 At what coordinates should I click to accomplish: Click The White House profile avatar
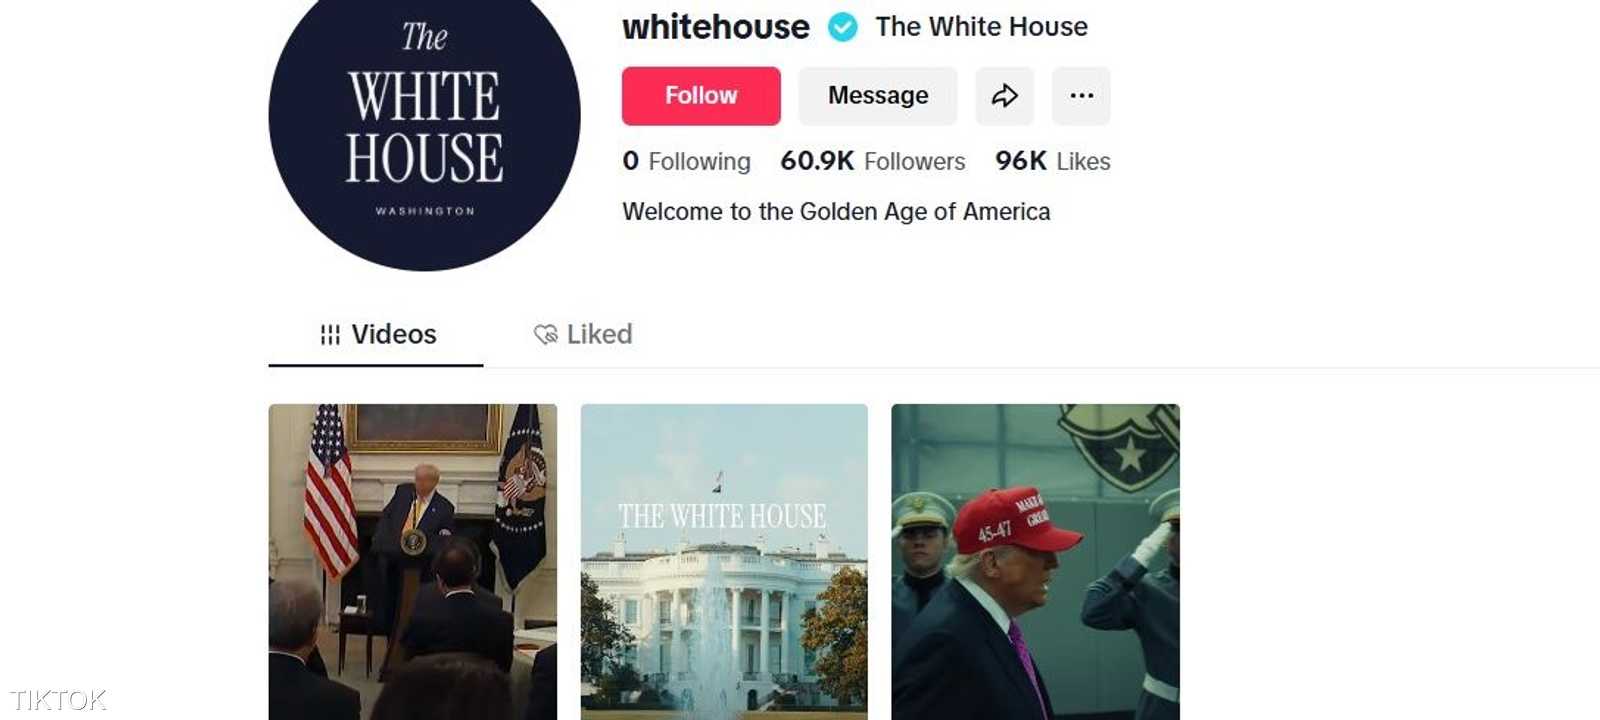pyautogui.click(x=424, y=117)
